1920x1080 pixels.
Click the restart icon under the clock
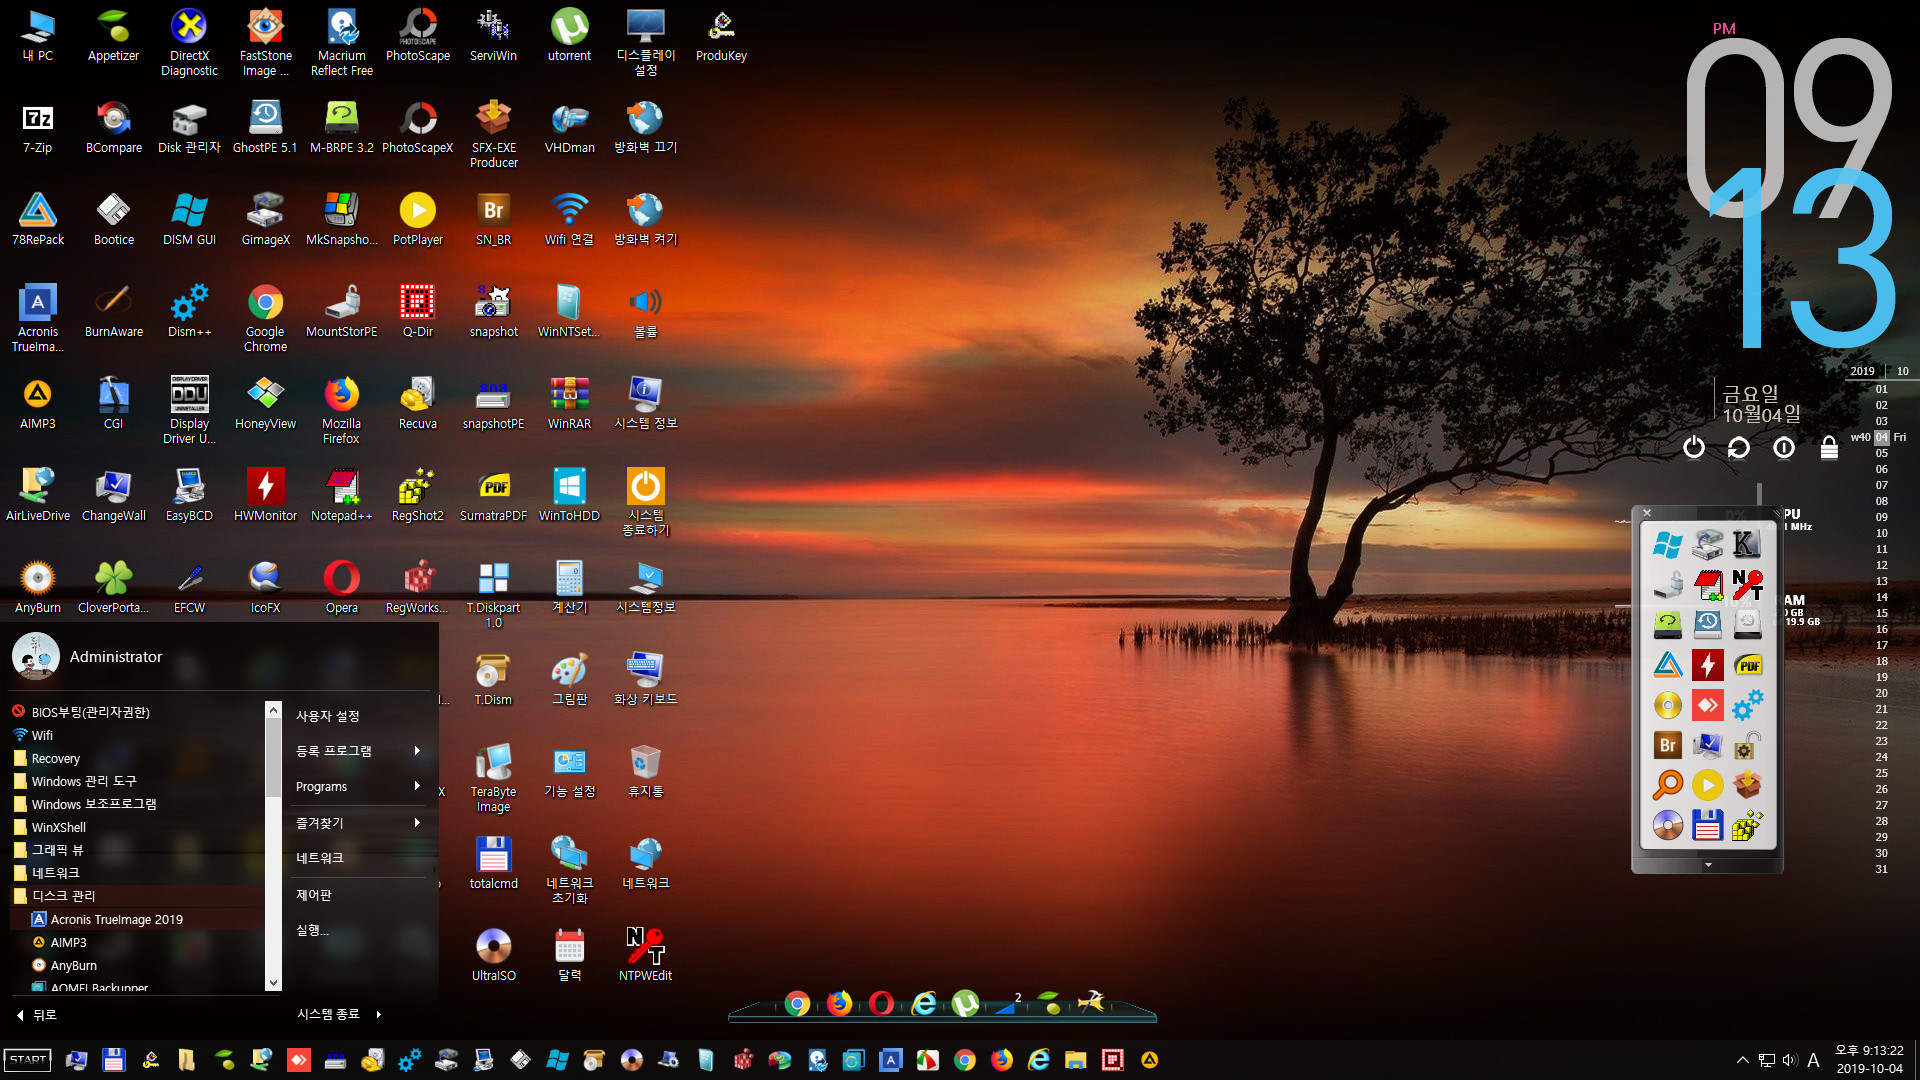pyautogui.click(x=1738, y=447)
